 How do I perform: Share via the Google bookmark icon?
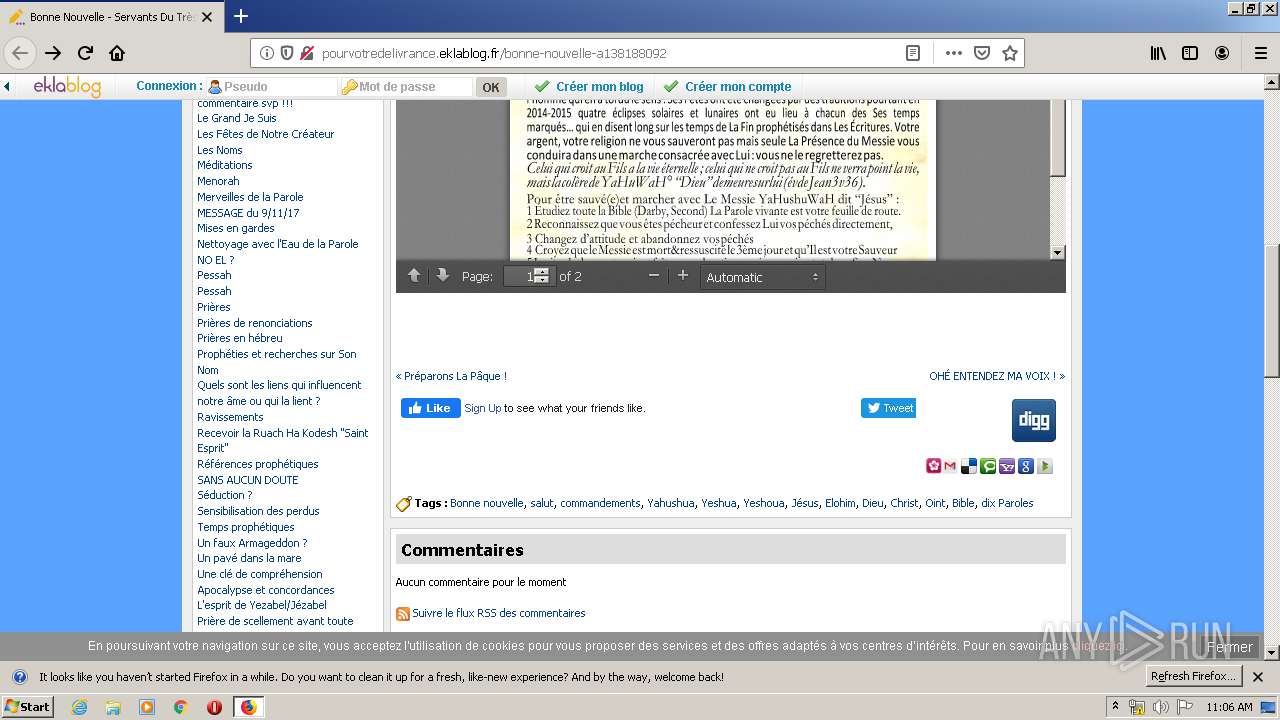(1026, 466)
